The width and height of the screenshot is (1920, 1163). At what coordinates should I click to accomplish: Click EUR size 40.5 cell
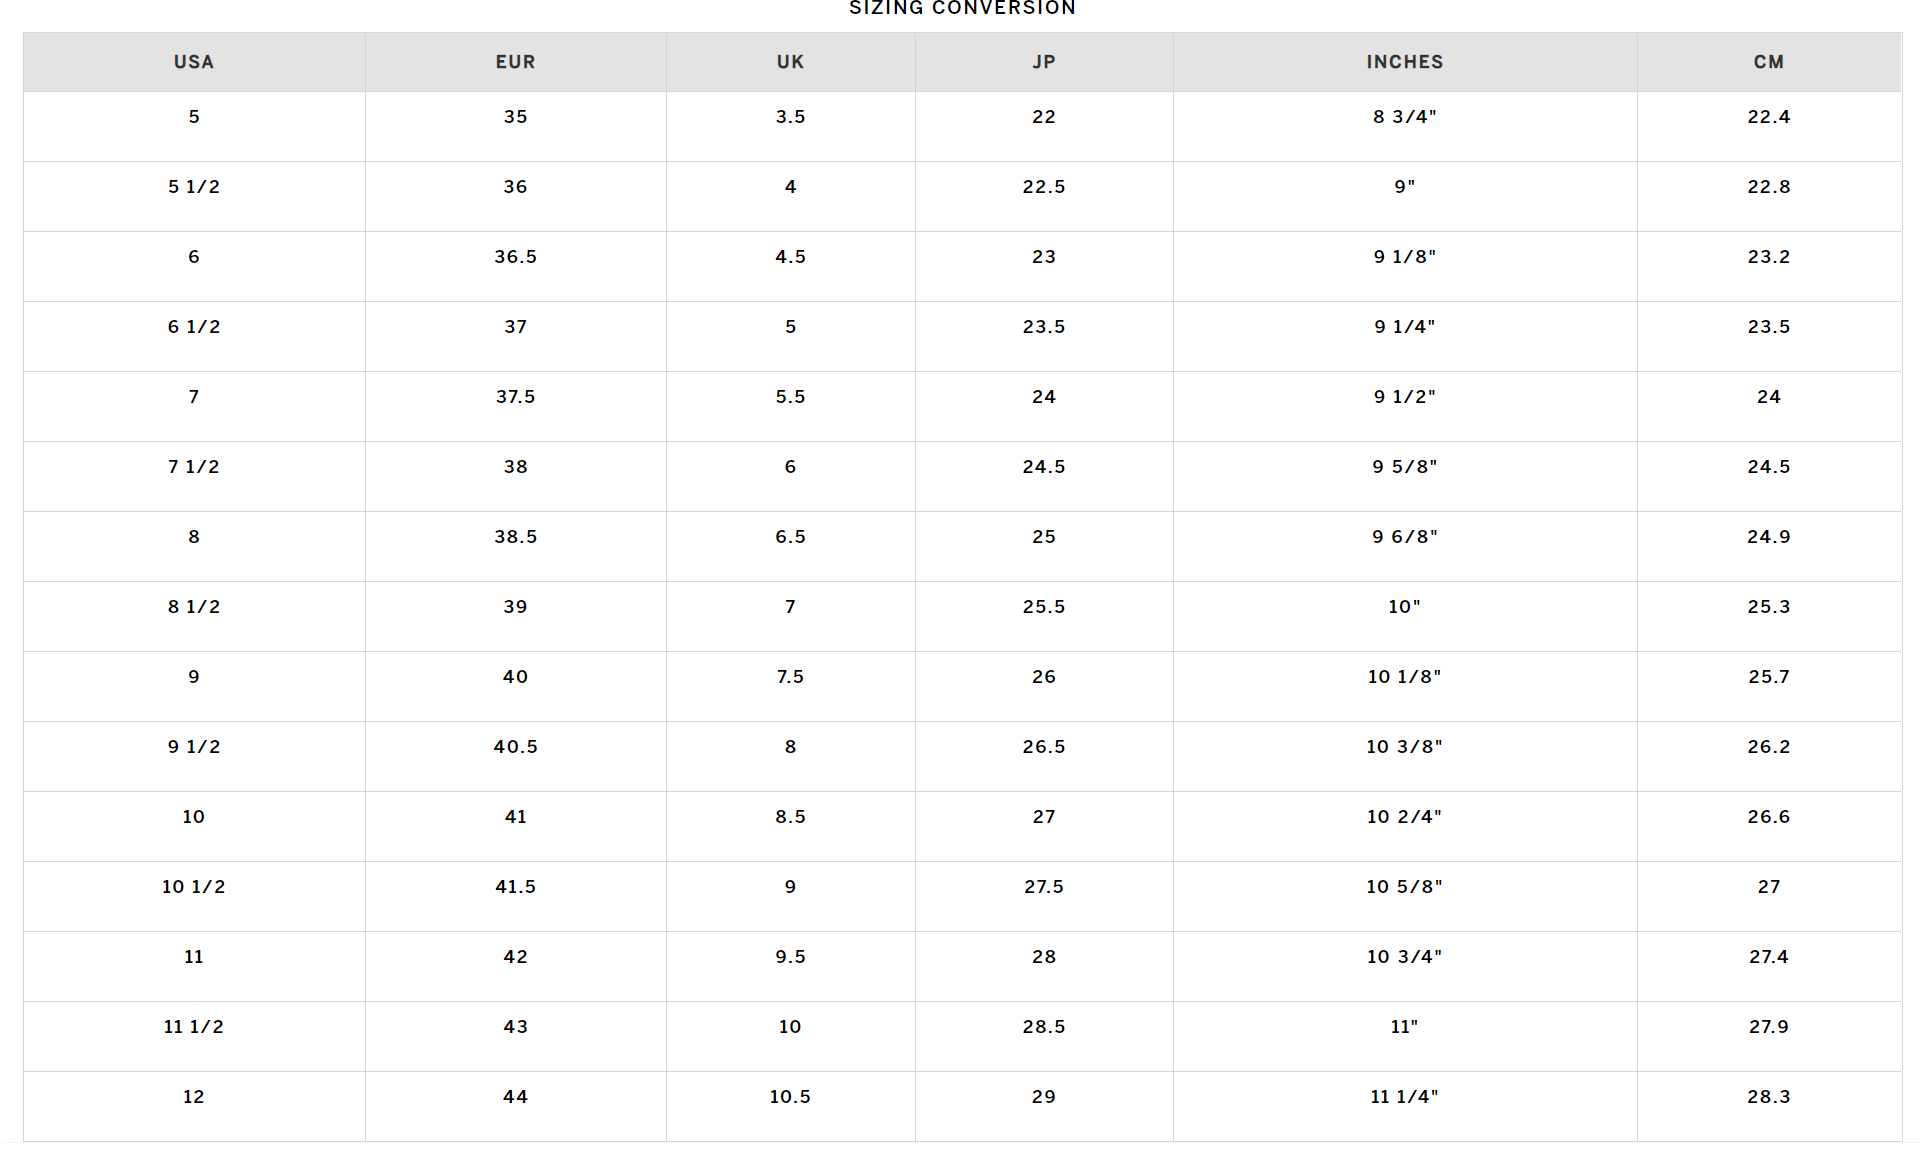click(515, 747)
